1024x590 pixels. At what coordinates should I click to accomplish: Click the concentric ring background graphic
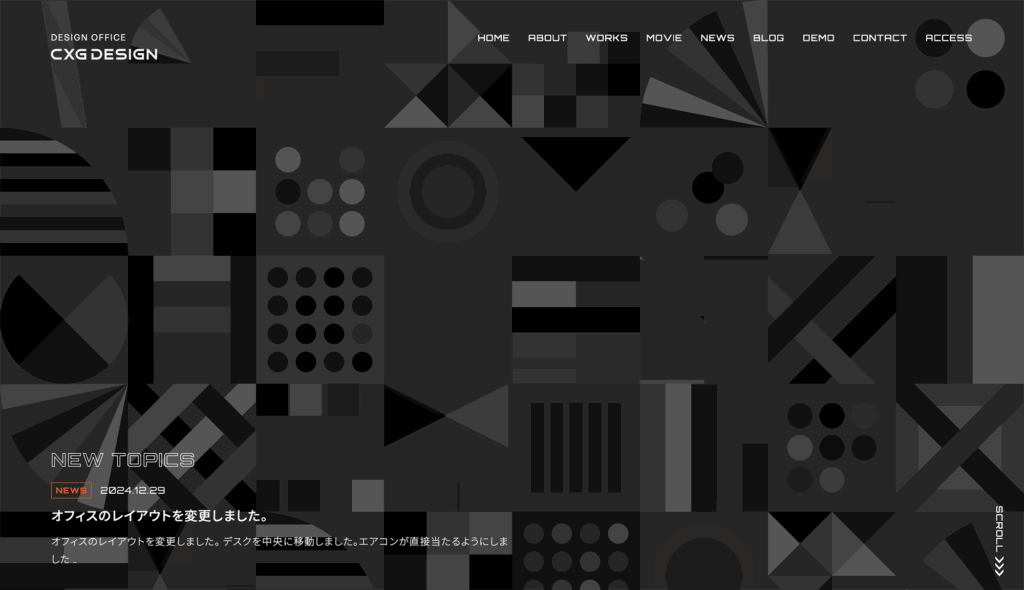click(x=447, y=191)
